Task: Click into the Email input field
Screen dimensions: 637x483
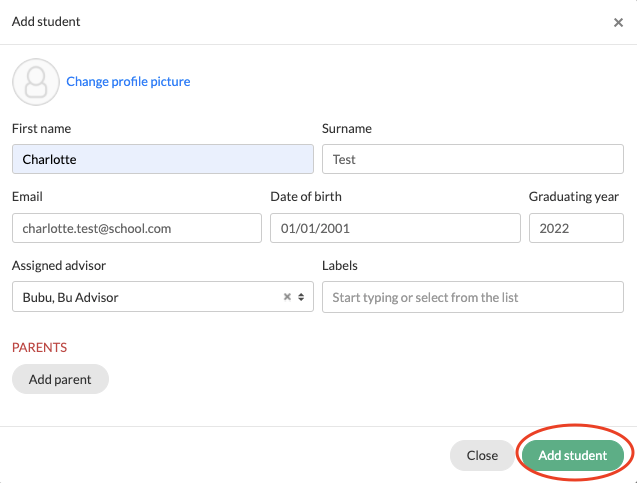Action: (136, 228)
